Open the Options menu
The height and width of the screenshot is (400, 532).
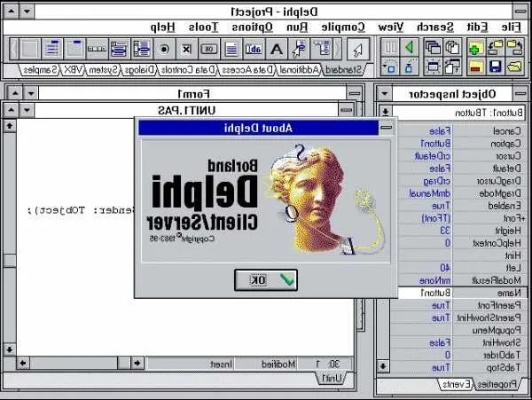tap(252, 27)
